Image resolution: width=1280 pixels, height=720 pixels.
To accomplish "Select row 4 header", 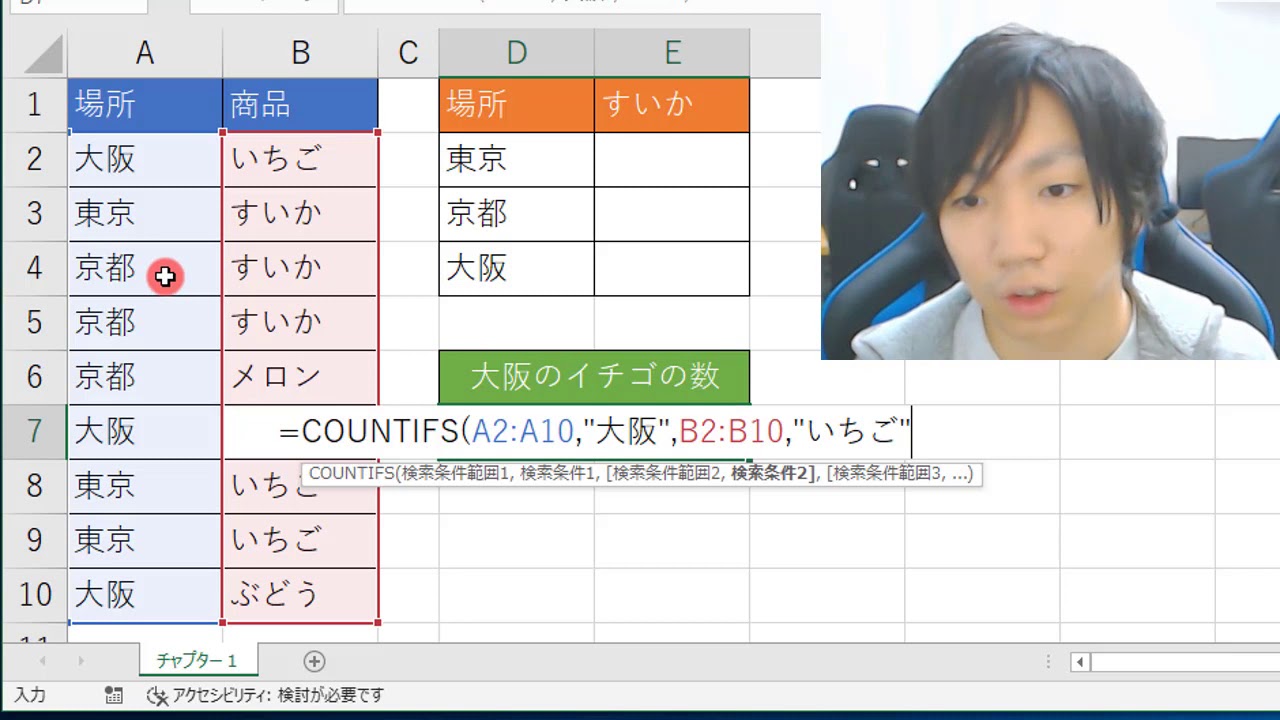I will click(x=34, y=268).
